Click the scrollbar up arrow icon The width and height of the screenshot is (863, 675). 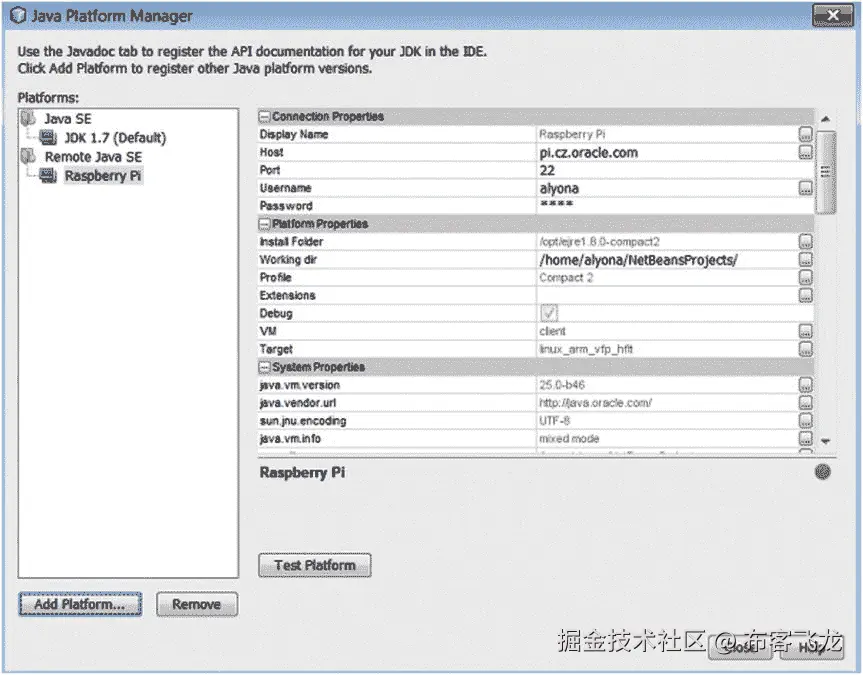pyautogui.click(x=826, y=117)
